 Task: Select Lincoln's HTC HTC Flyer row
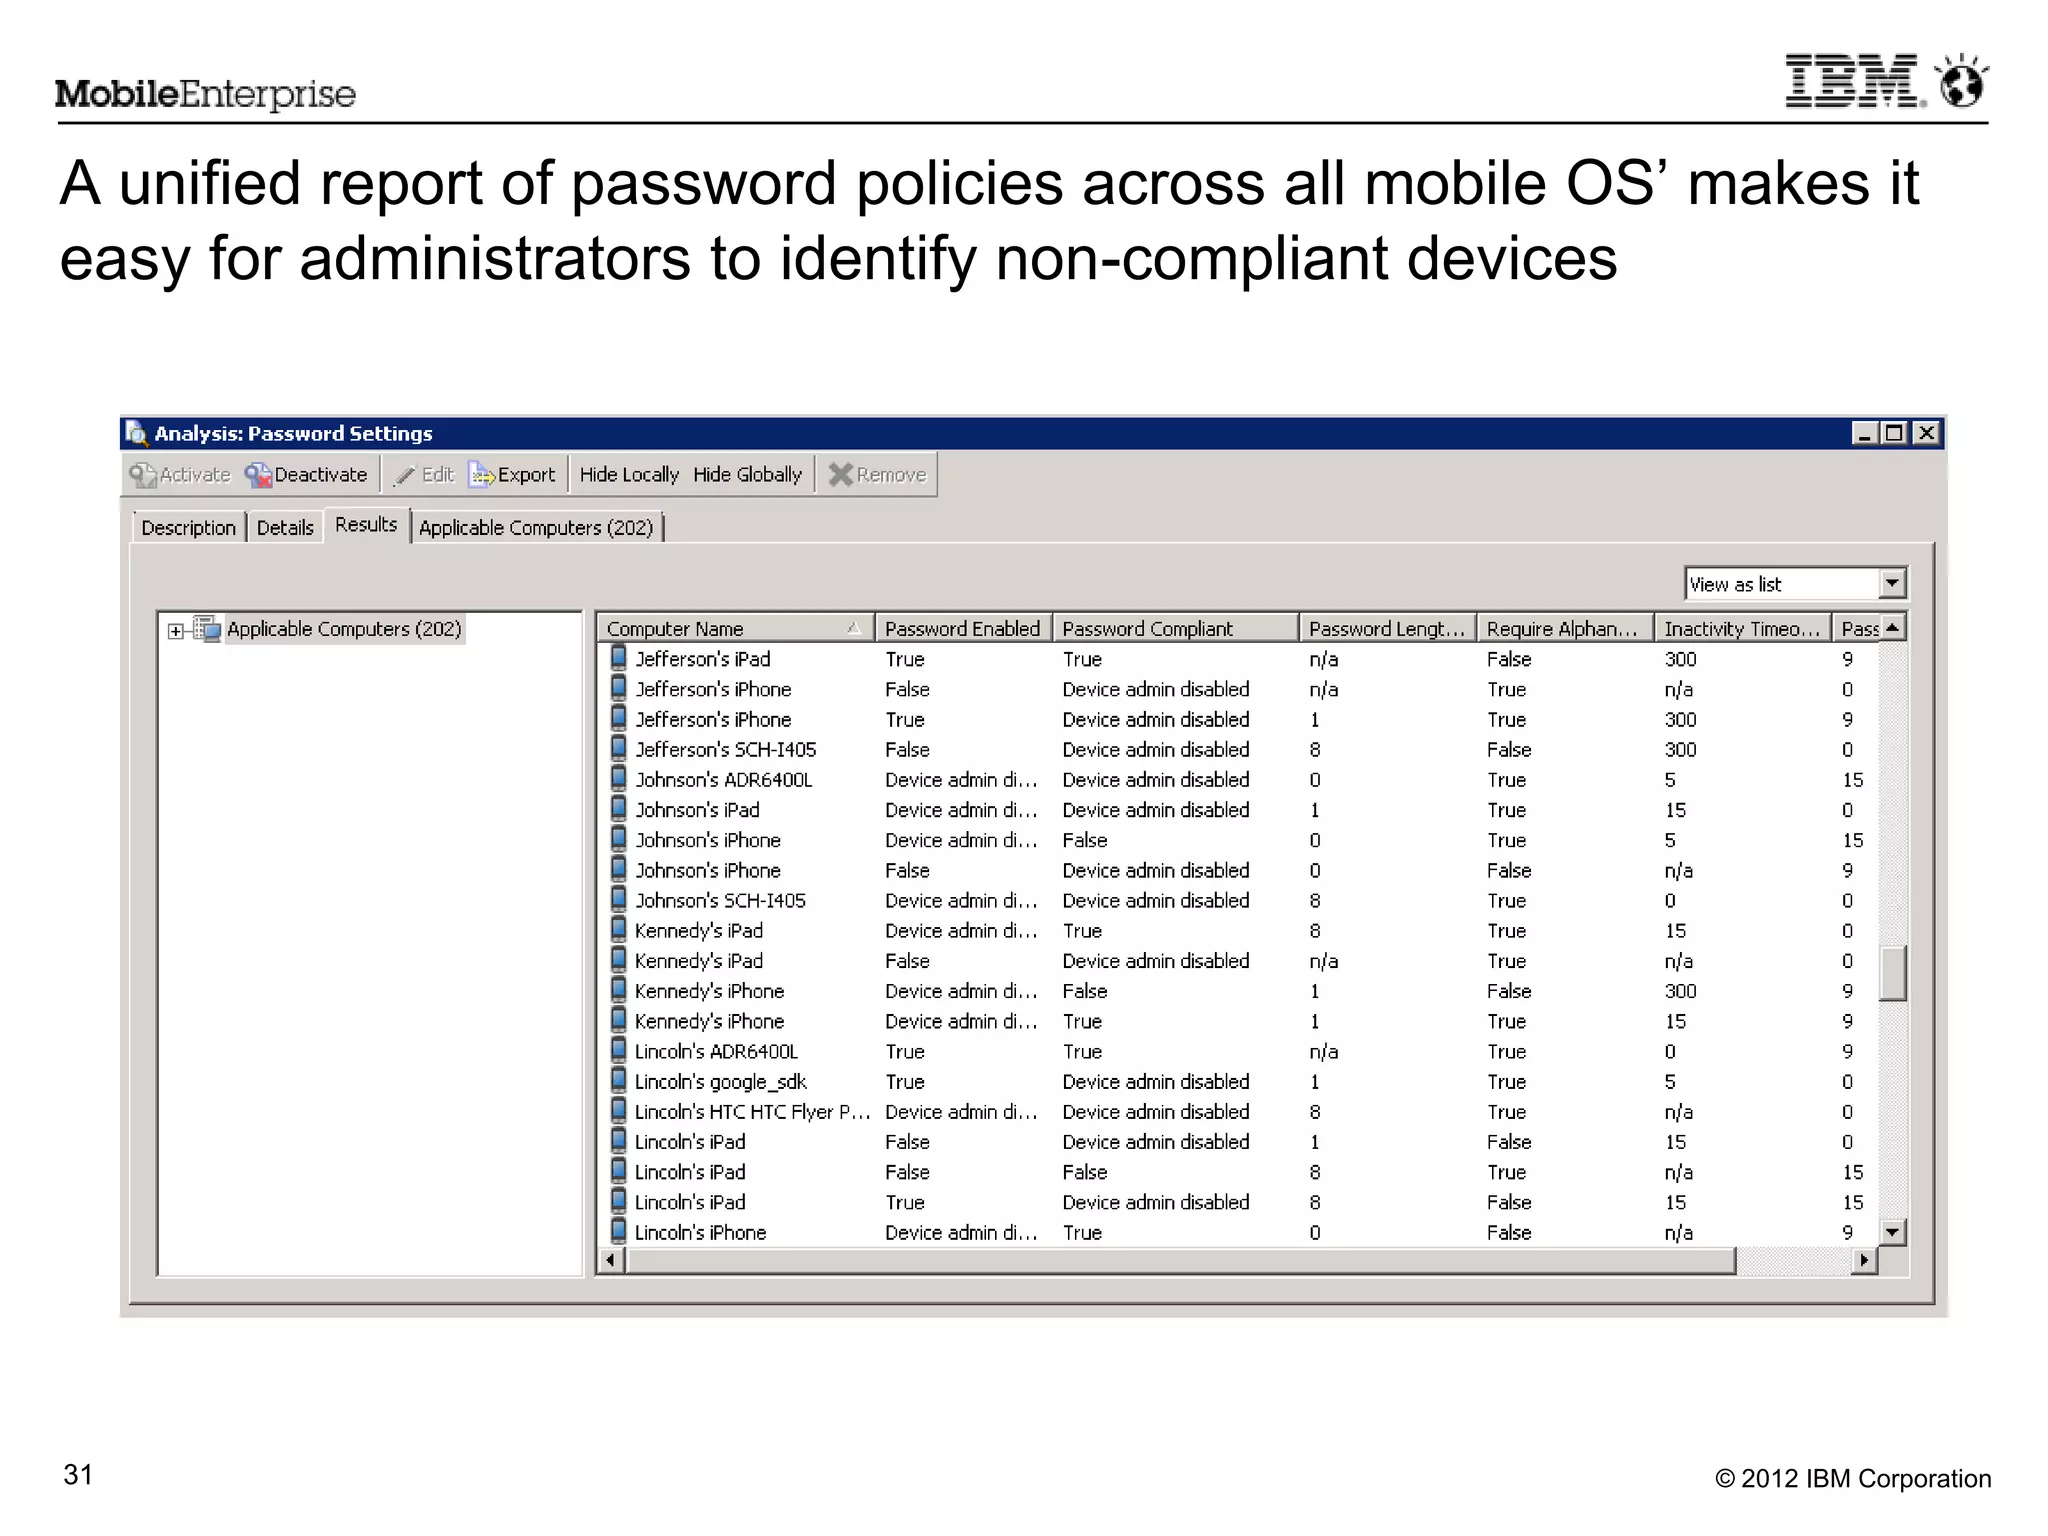(1239, 1112)
